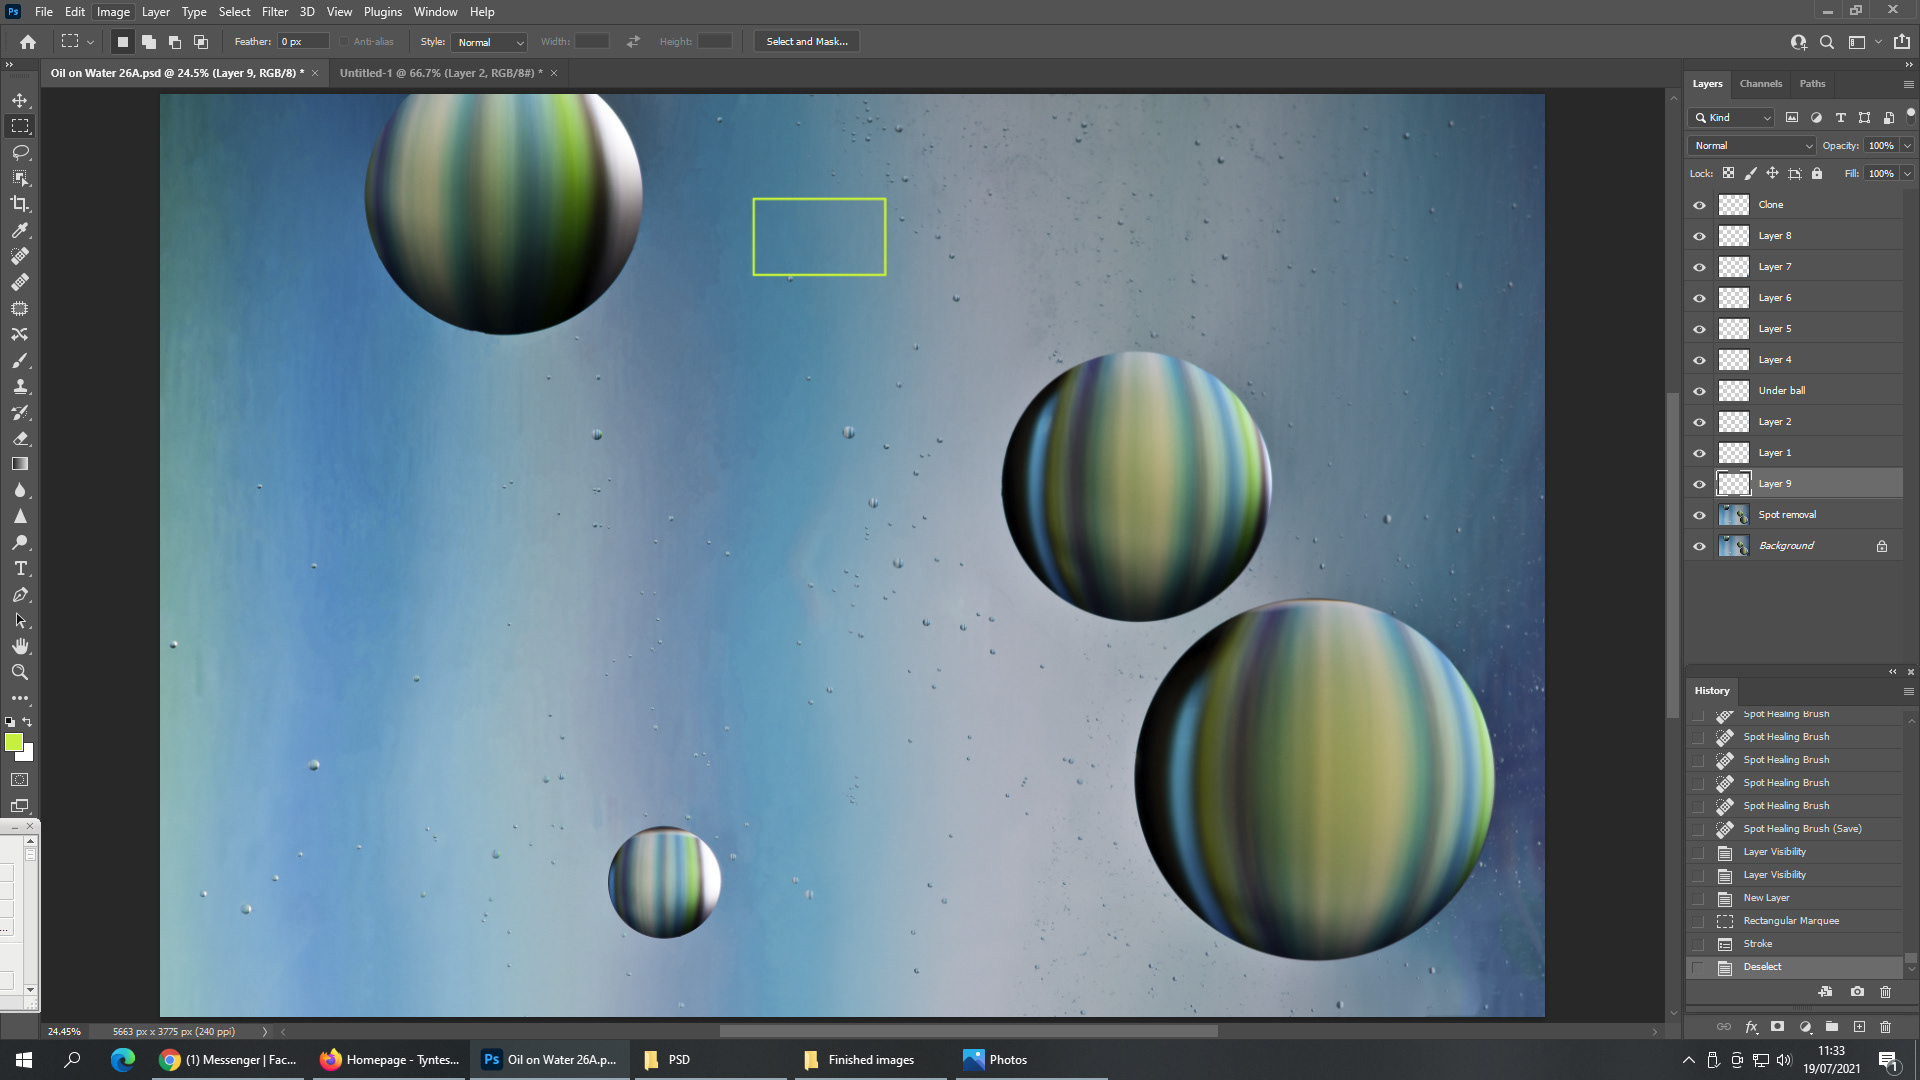Screen dimensions: 1920x1080
Task: Click the Hand tool
Action: tap(20, 646)
